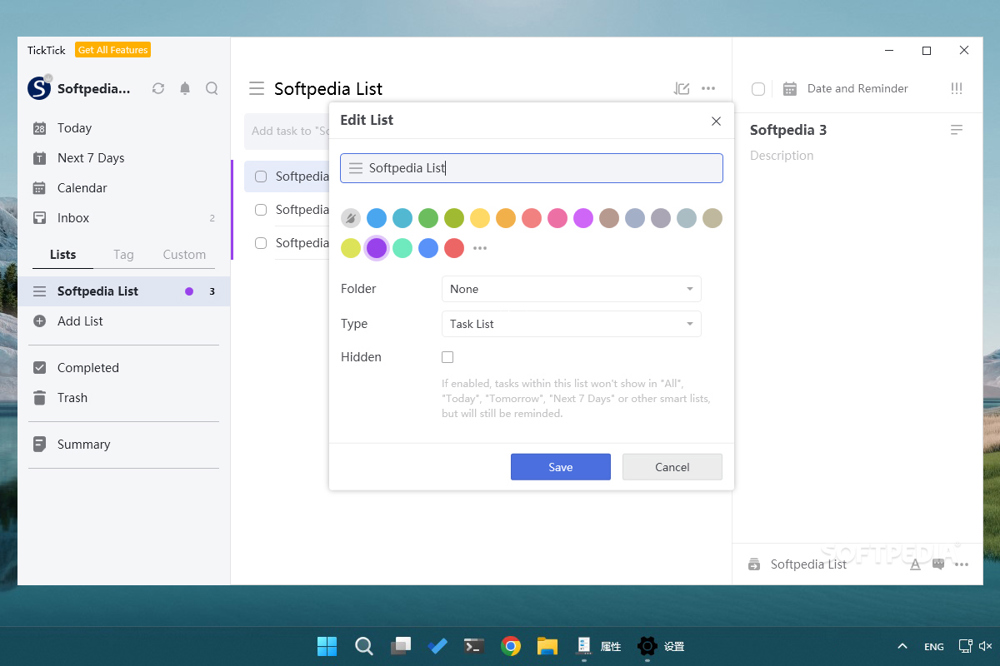The width and height of the screenshot is (1000, 666).
Task: Open terminal from taskbar
Action: coord(473,646)
